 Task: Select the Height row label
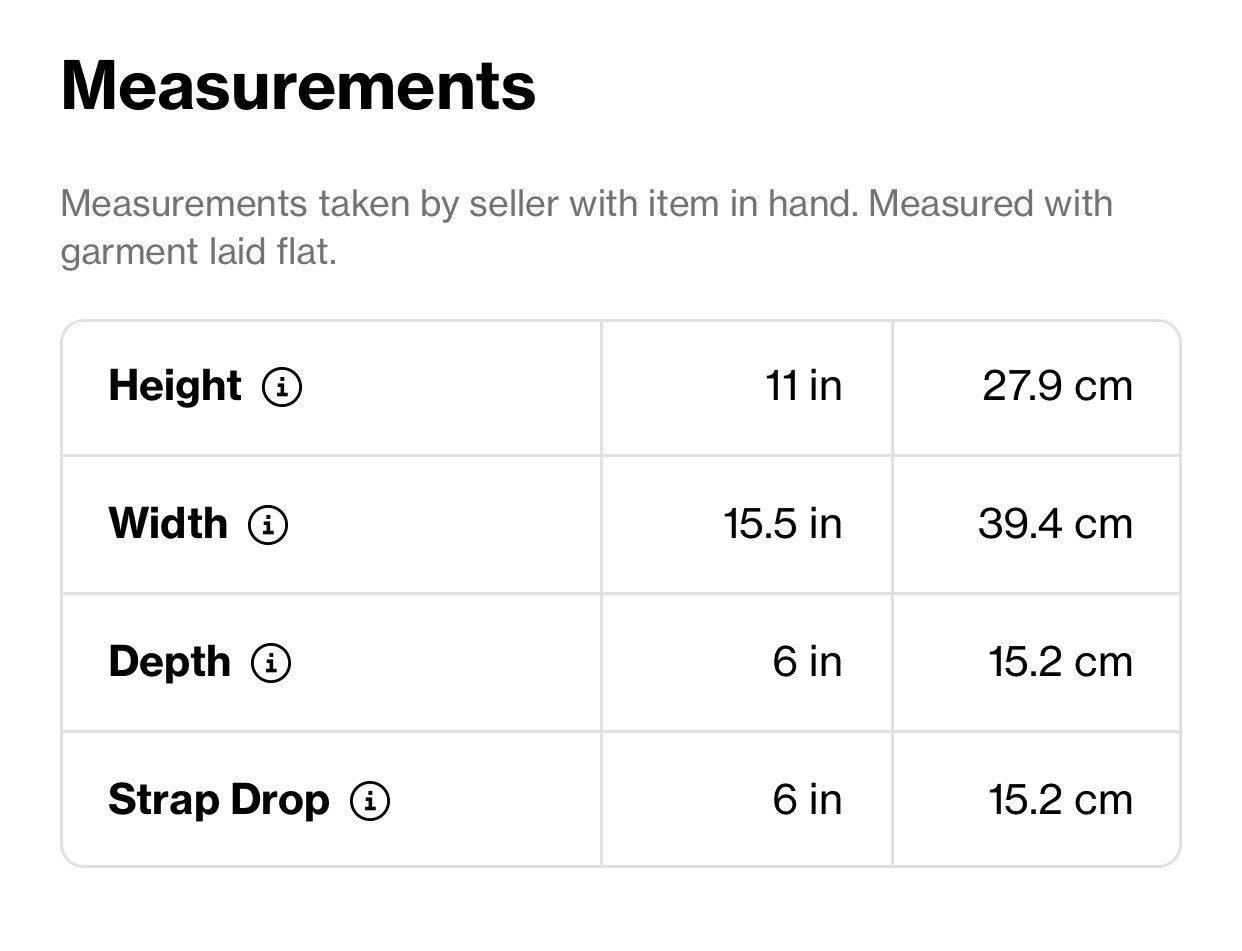175,386
